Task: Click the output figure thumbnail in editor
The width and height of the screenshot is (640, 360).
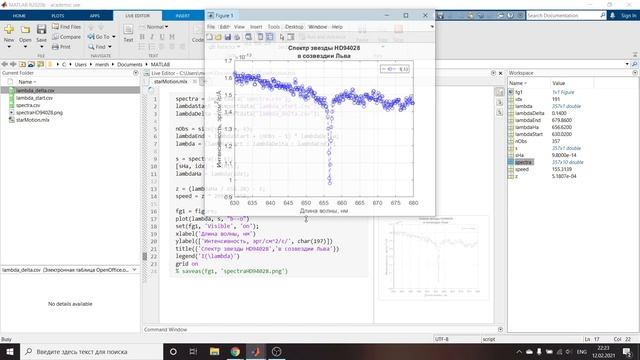Action: pyautogui.click(x=434, y=258)
